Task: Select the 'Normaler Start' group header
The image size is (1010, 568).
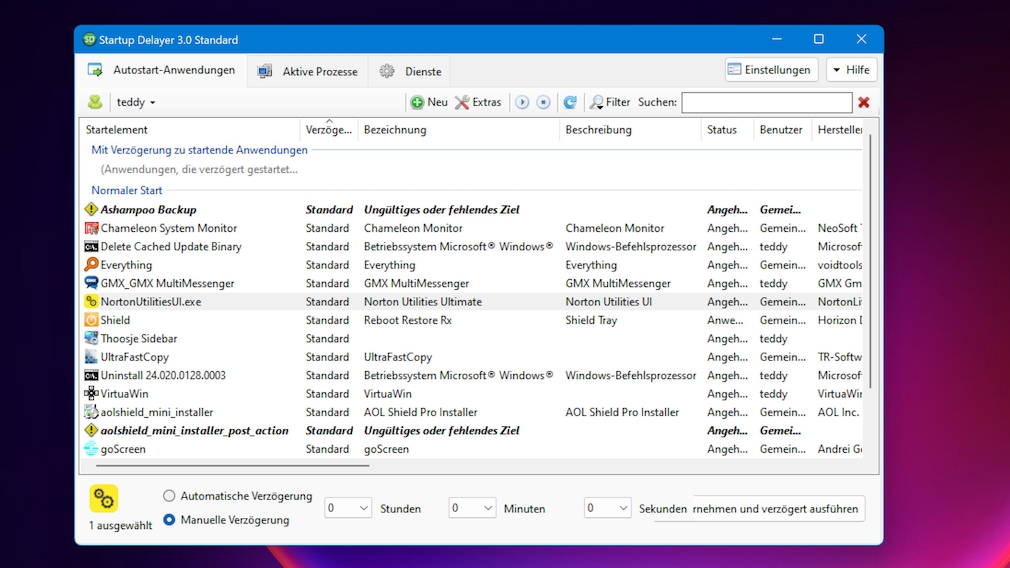Action: 126,191
